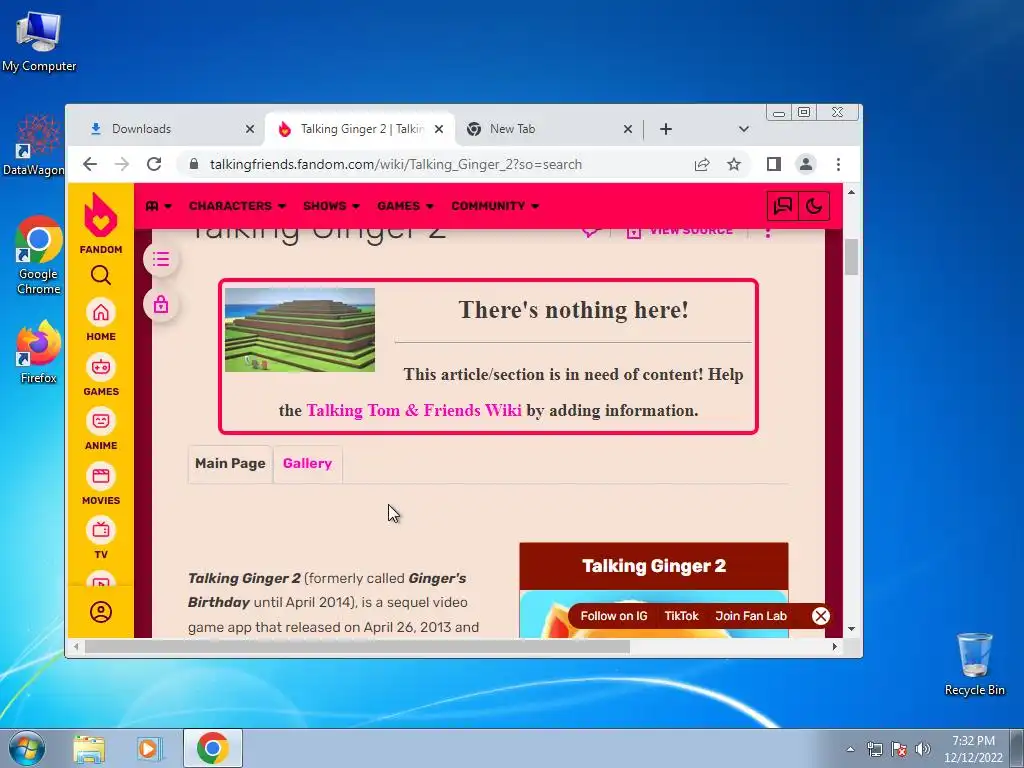Open a new browser tab with plus

pyautogui.click(x=665, y=129)
